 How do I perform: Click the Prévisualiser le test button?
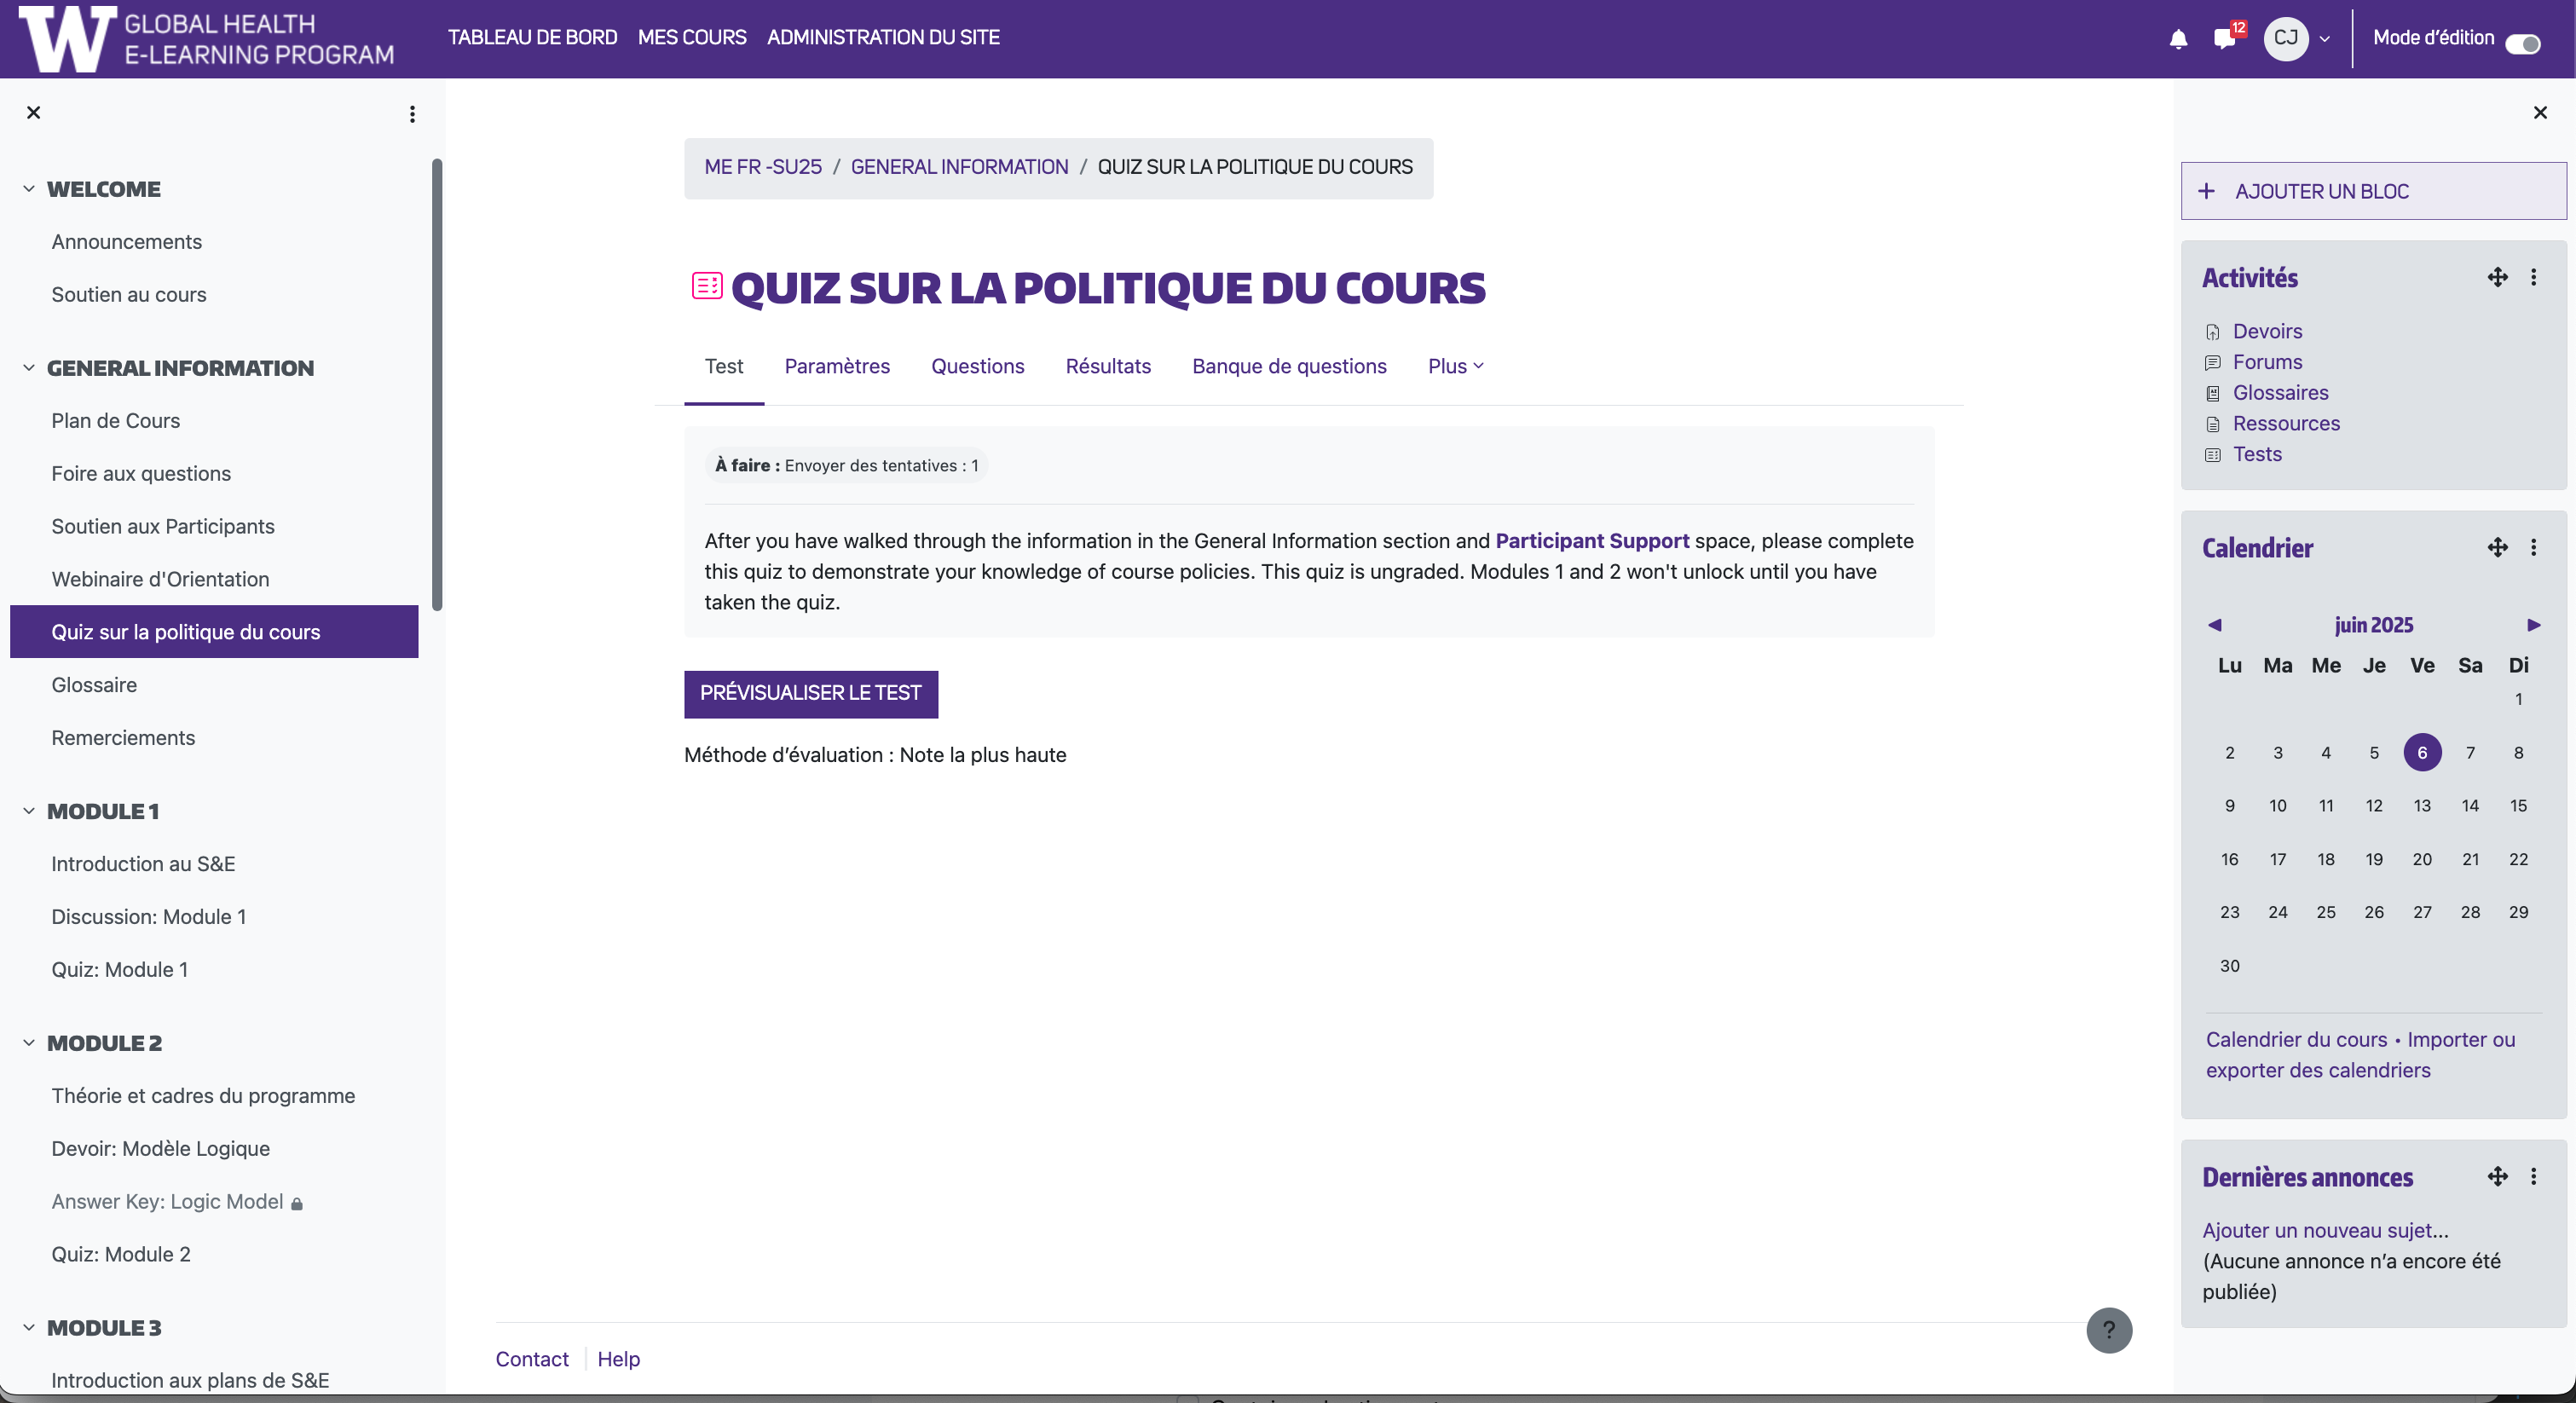810,693
